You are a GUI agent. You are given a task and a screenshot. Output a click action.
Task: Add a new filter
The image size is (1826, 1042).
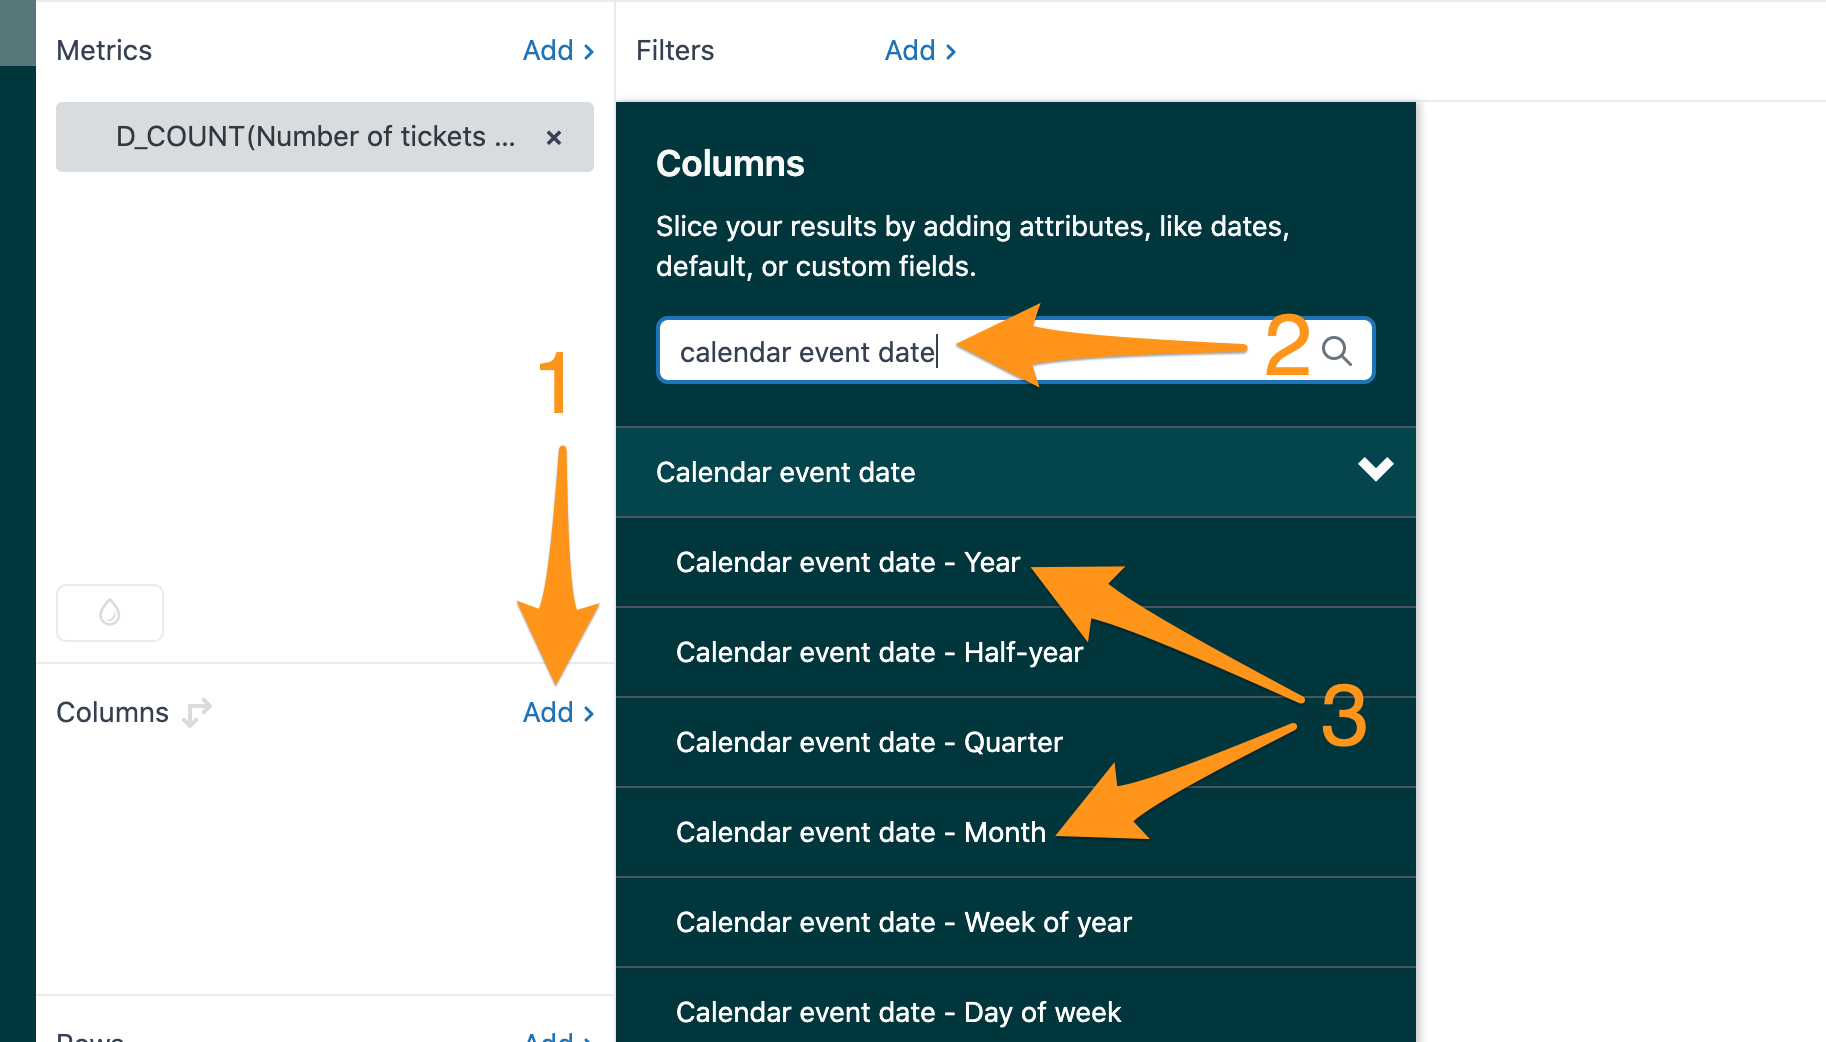[920, 50]
